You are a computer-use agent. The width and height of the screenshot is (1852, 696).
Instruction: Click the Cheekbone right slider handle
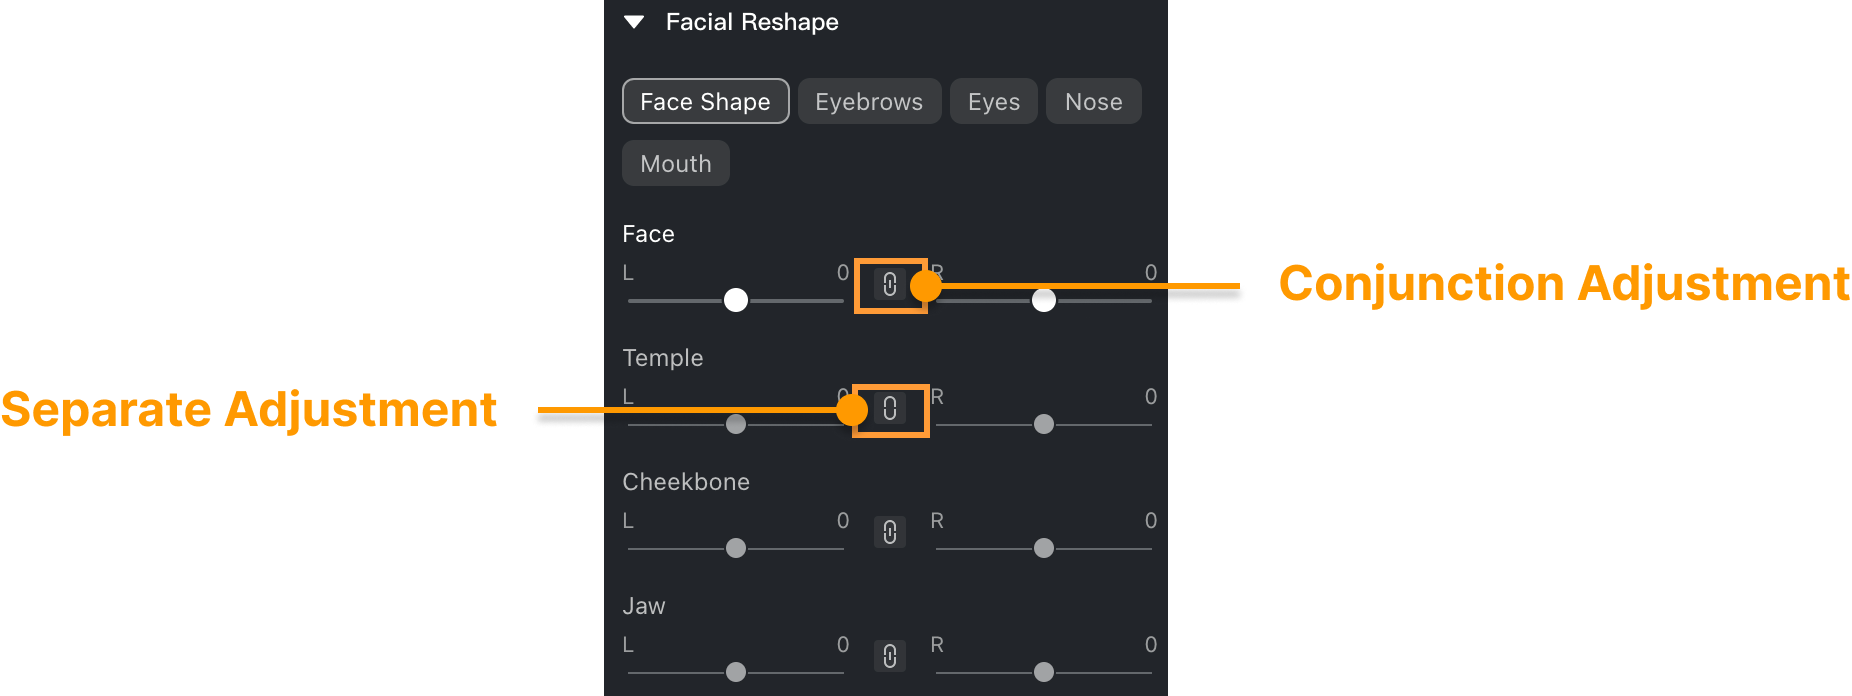[1044, 548]
